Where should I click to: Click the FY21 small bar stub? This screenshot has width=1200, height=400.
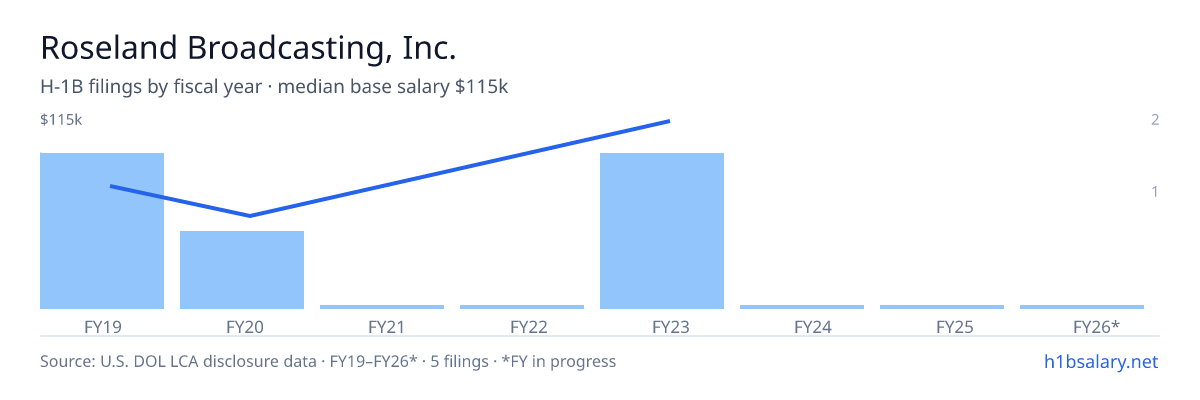pos(382,307)
